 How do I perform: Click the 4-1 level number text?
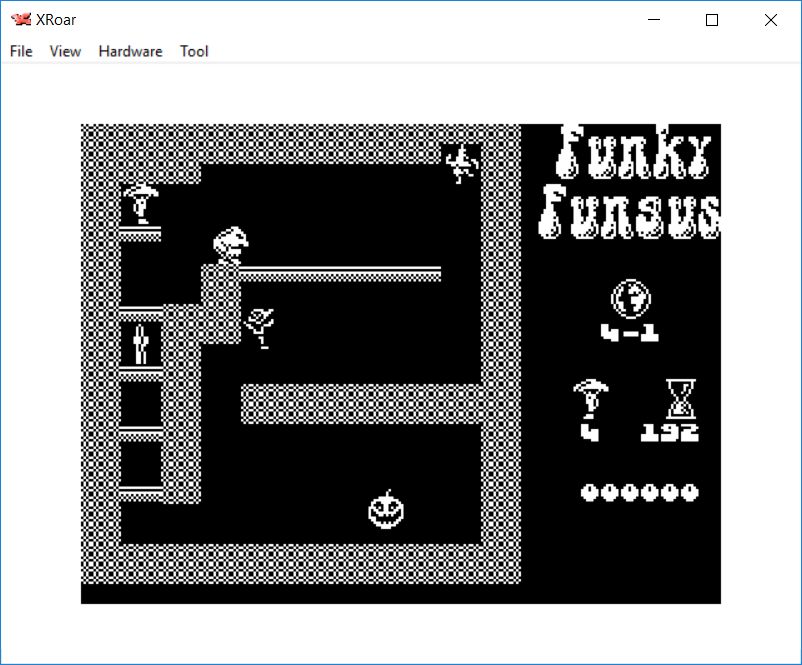pyautogui.click(x=630, y=333)
